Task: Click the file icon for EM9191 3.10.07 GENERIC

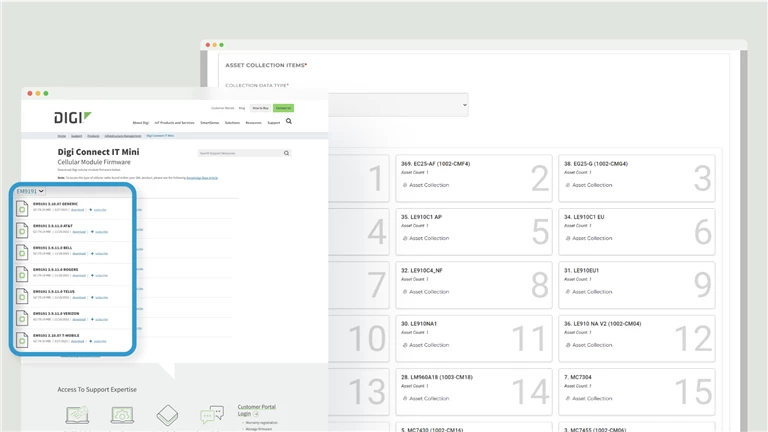Action: coord(22,208)
